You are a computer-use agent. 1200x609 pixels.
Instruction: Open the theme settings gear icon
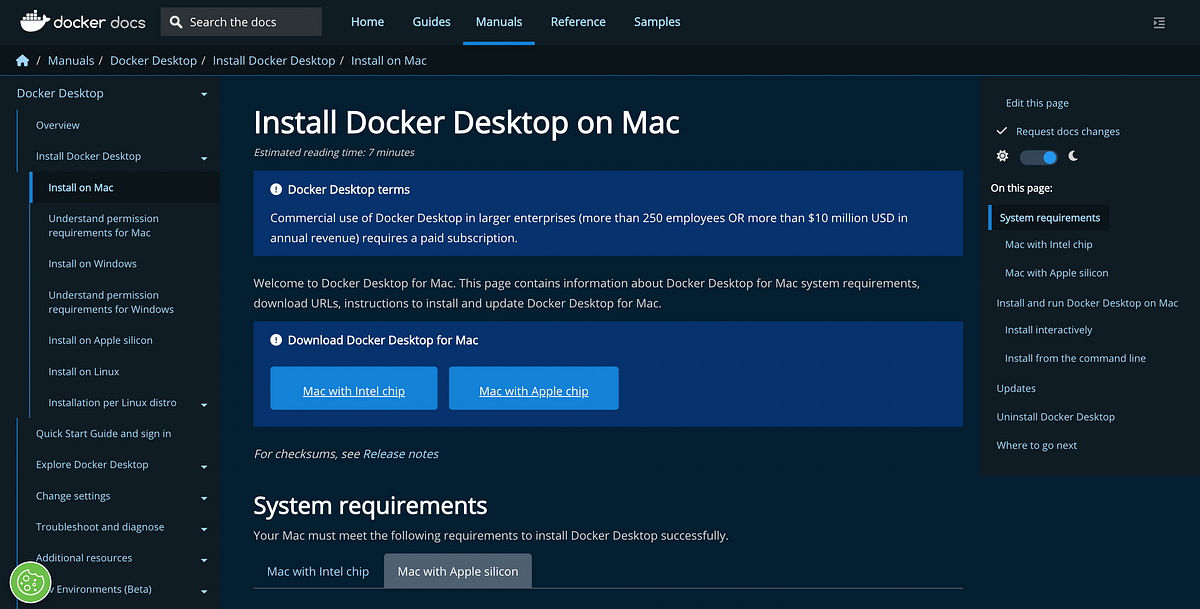point(1002,156)
